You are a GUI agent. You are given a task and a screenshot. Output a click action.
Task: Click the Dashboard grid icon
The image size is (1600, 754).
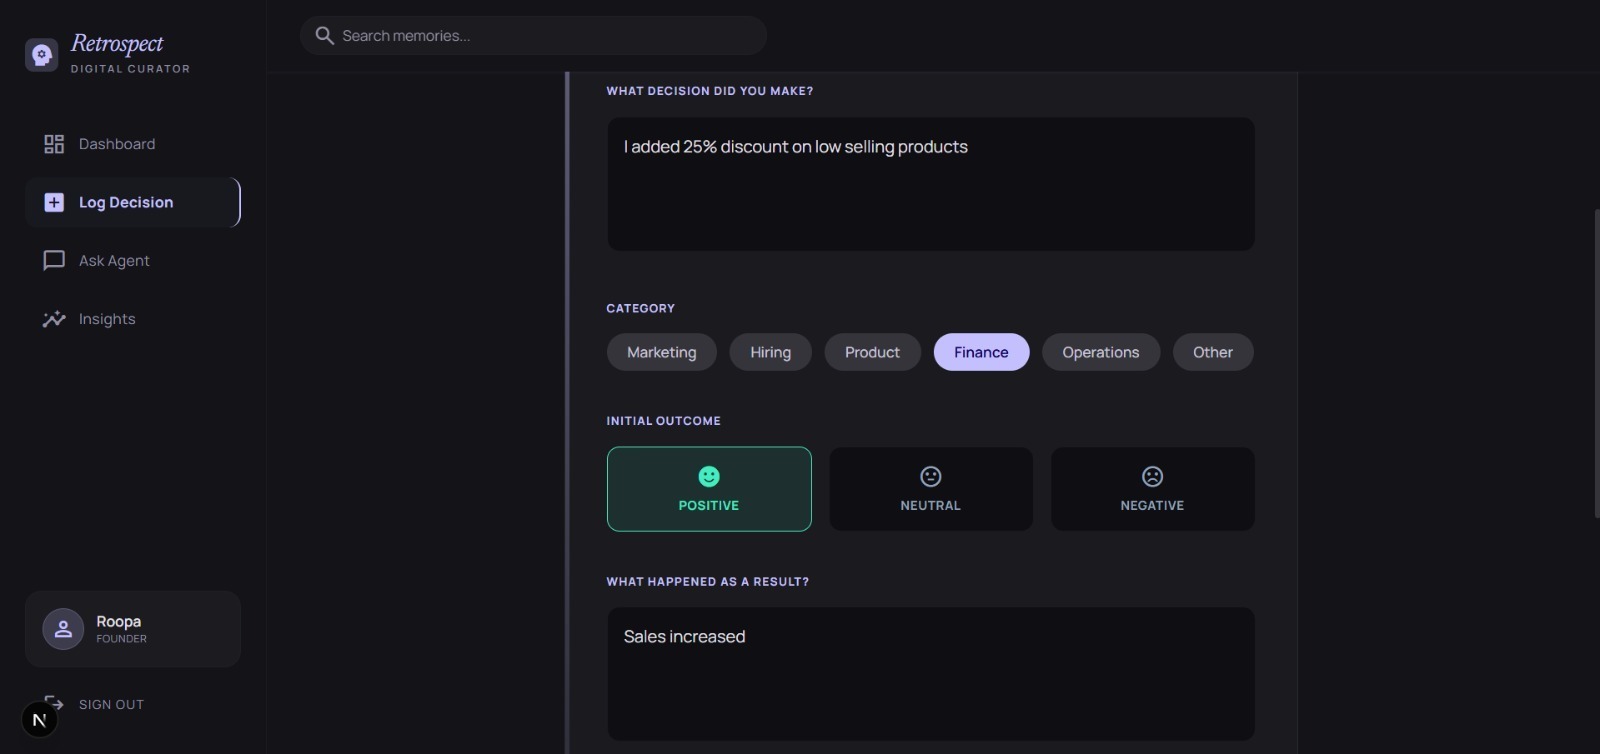[54, 144]
